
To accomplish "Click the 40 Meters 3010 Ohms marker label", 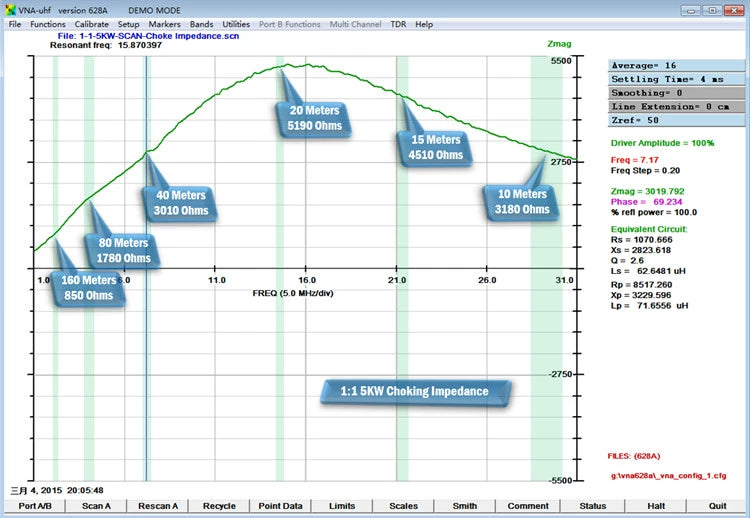I will point(180,203).
